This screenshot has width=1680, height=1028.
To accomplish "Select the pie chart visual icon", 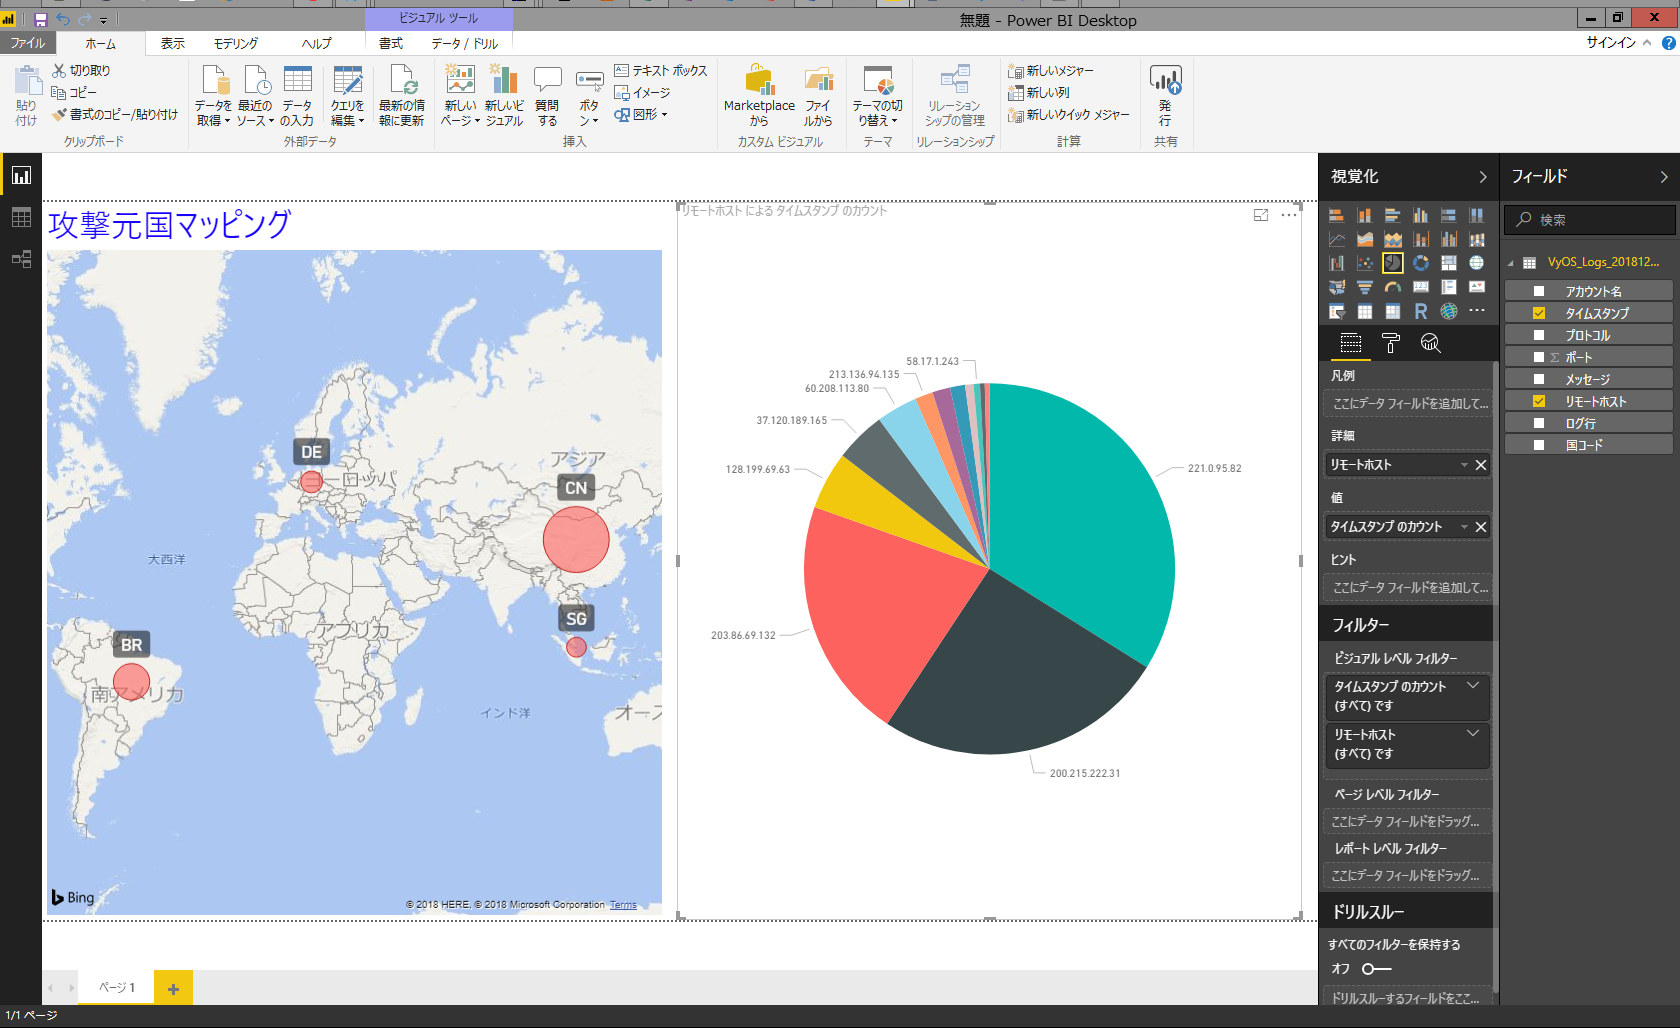I will click(1393, 263).
